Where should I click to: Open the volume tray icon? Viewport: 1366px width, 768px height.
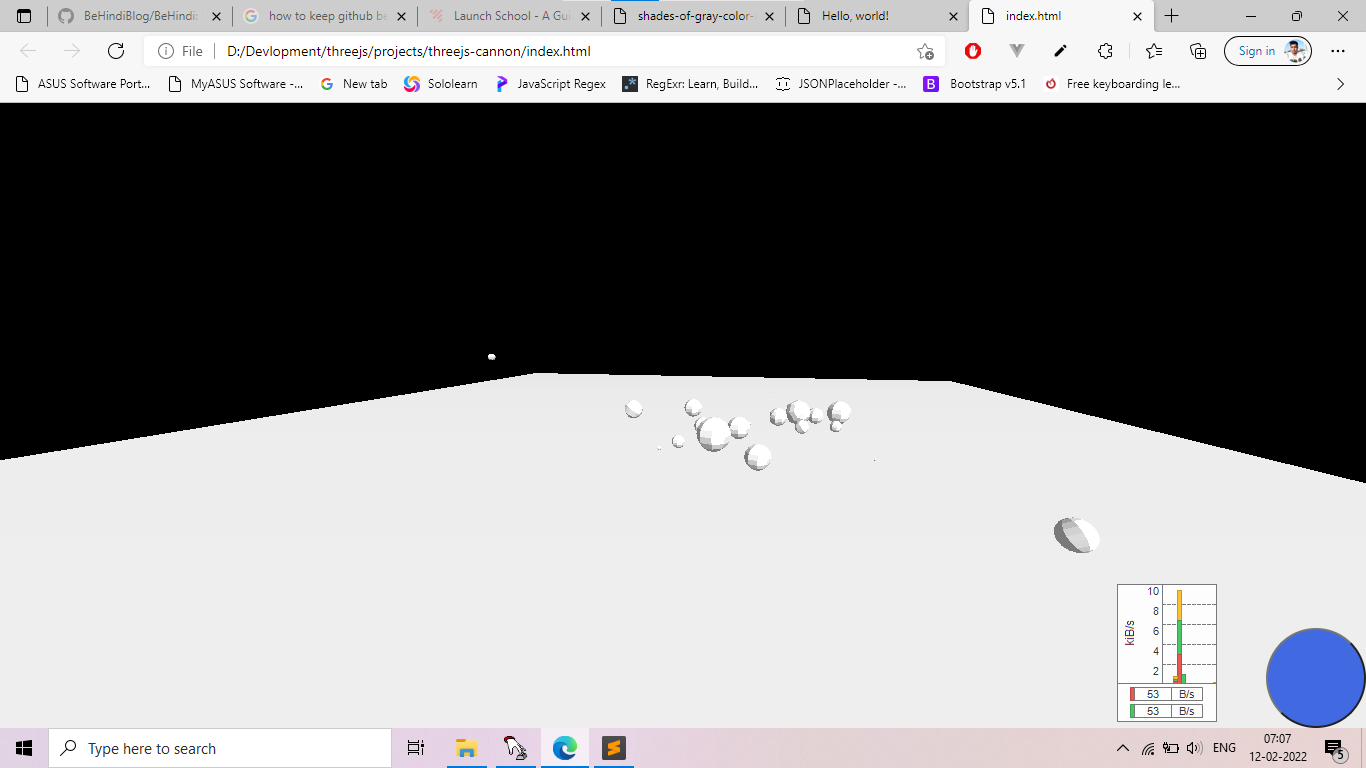point(1194,748)
